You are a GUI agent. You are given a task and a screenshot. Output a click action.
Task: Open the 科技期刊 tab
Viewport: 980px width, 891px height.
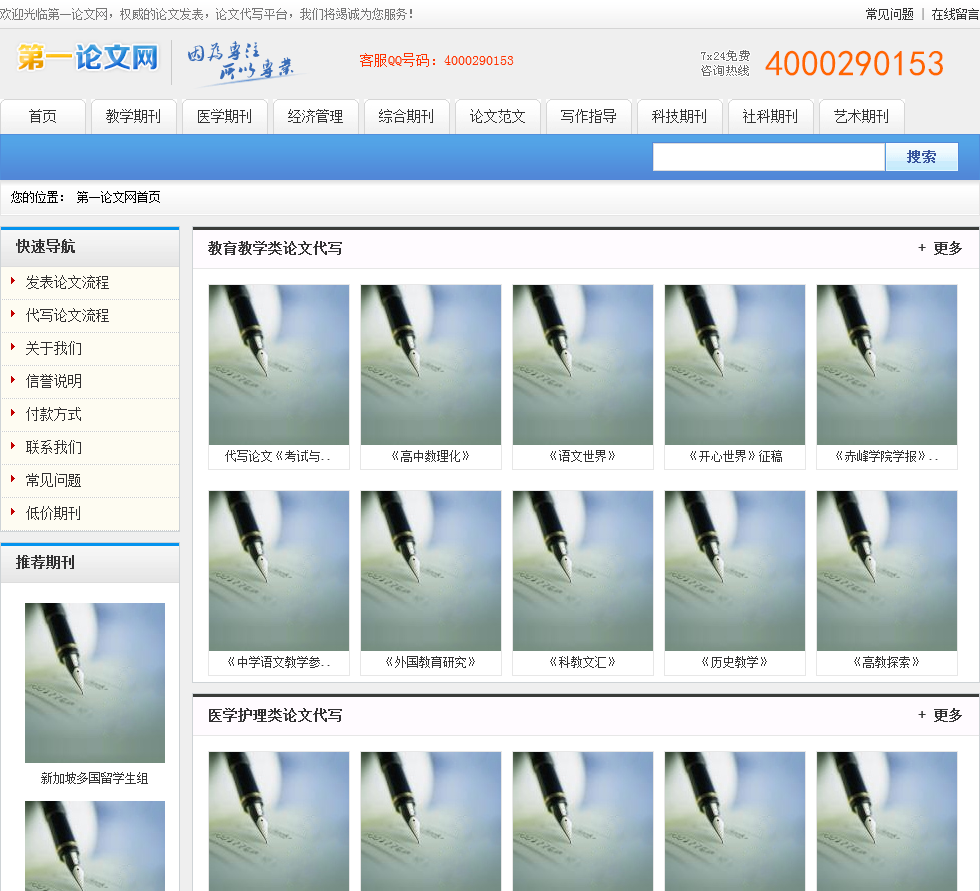point(679,116)
